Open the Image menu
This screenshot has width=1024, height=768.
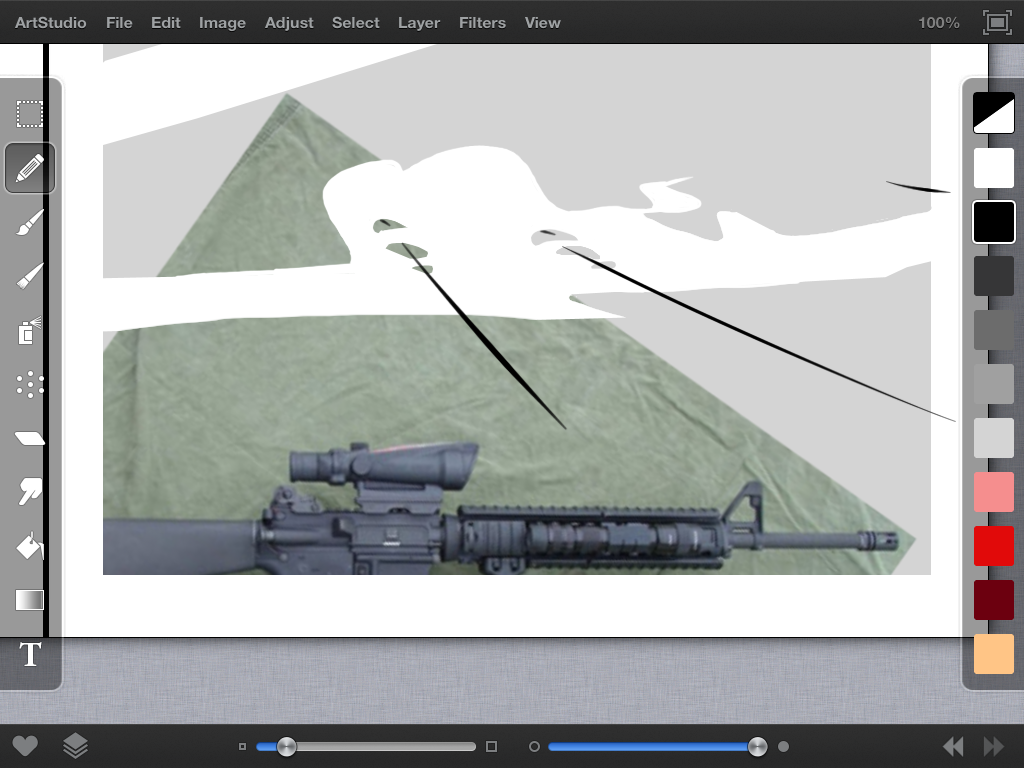(x=222, y=23)
